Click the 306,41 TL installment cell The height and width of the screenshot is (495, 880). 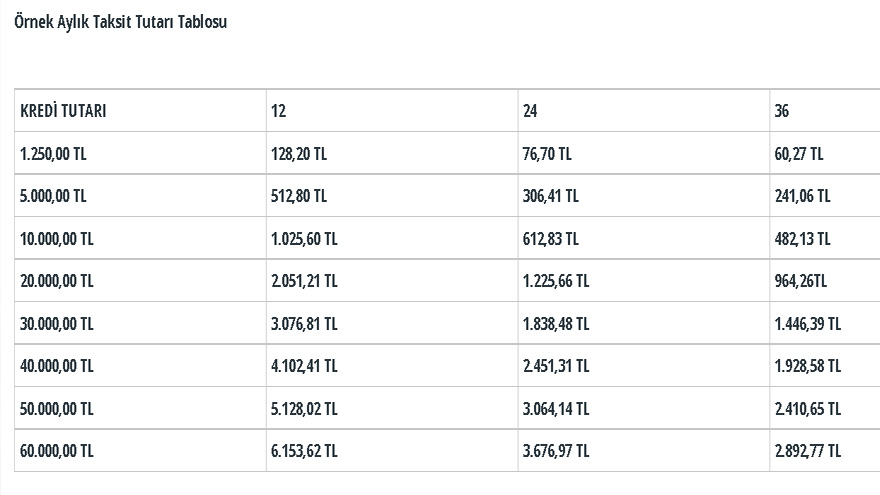pyautogui.click(x=644, y=196)
